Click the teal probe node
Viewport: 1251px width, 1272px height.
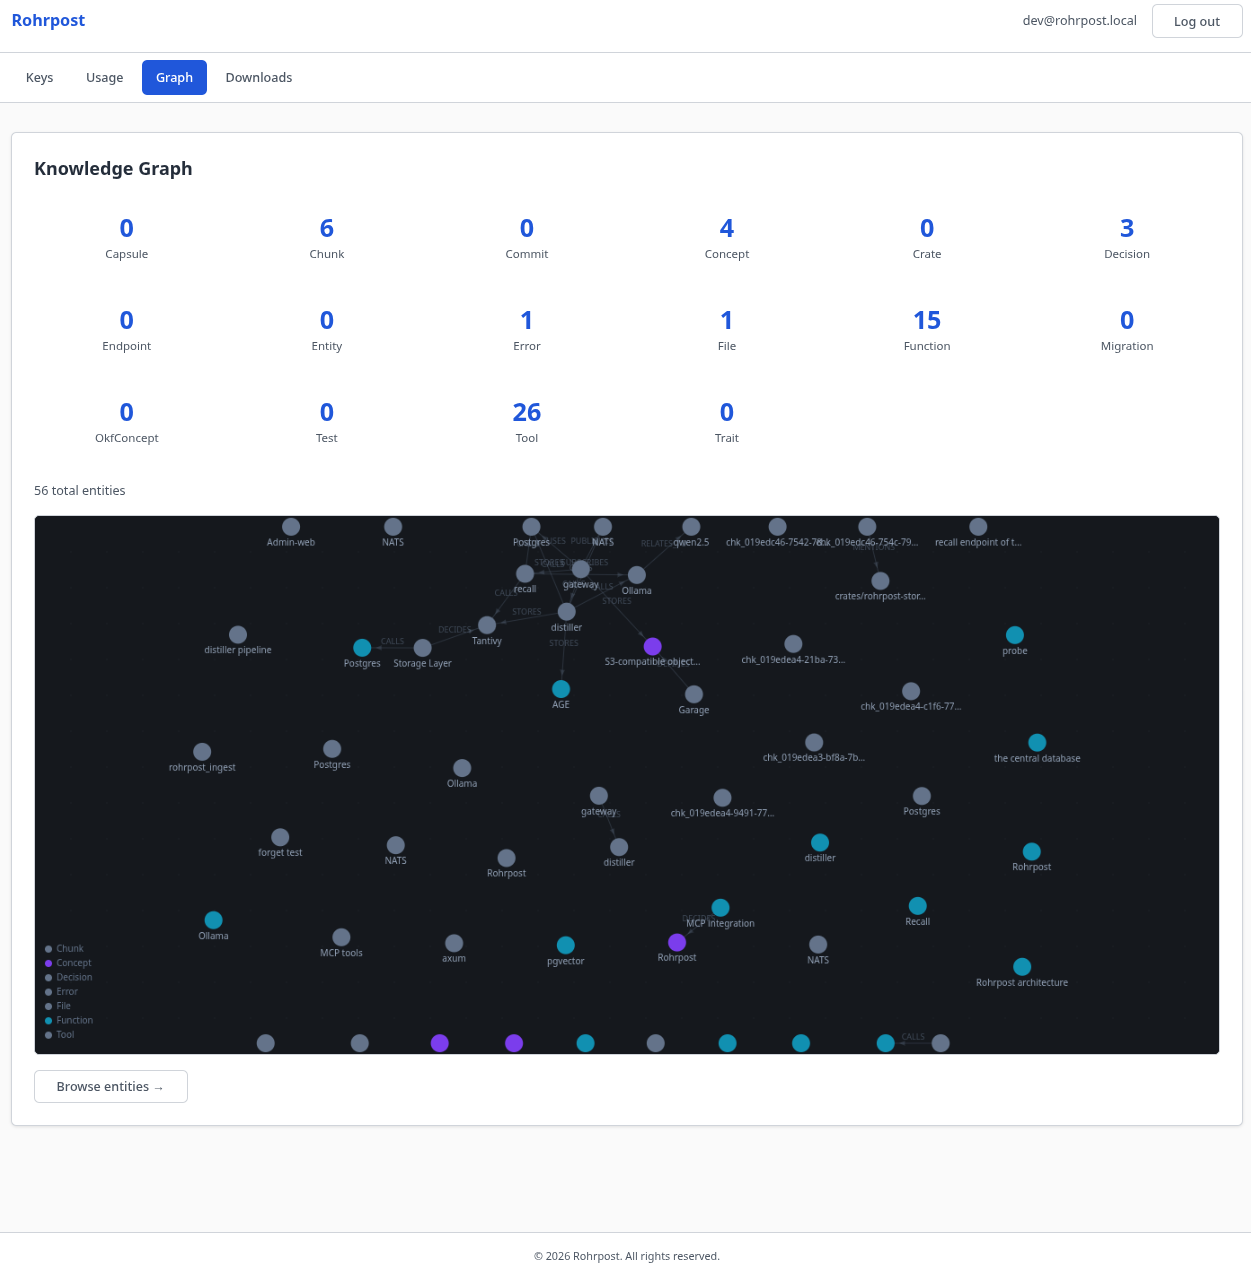1015,635
